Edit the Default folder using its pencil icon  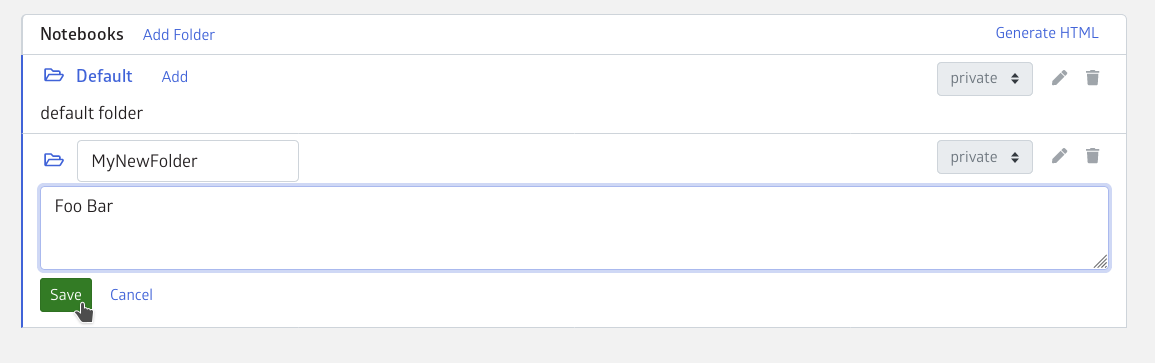(1059, 77)
